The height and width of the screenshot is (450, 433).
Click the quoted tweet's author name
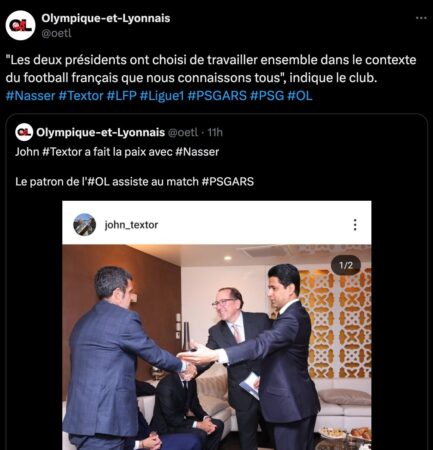click(100, 132)
